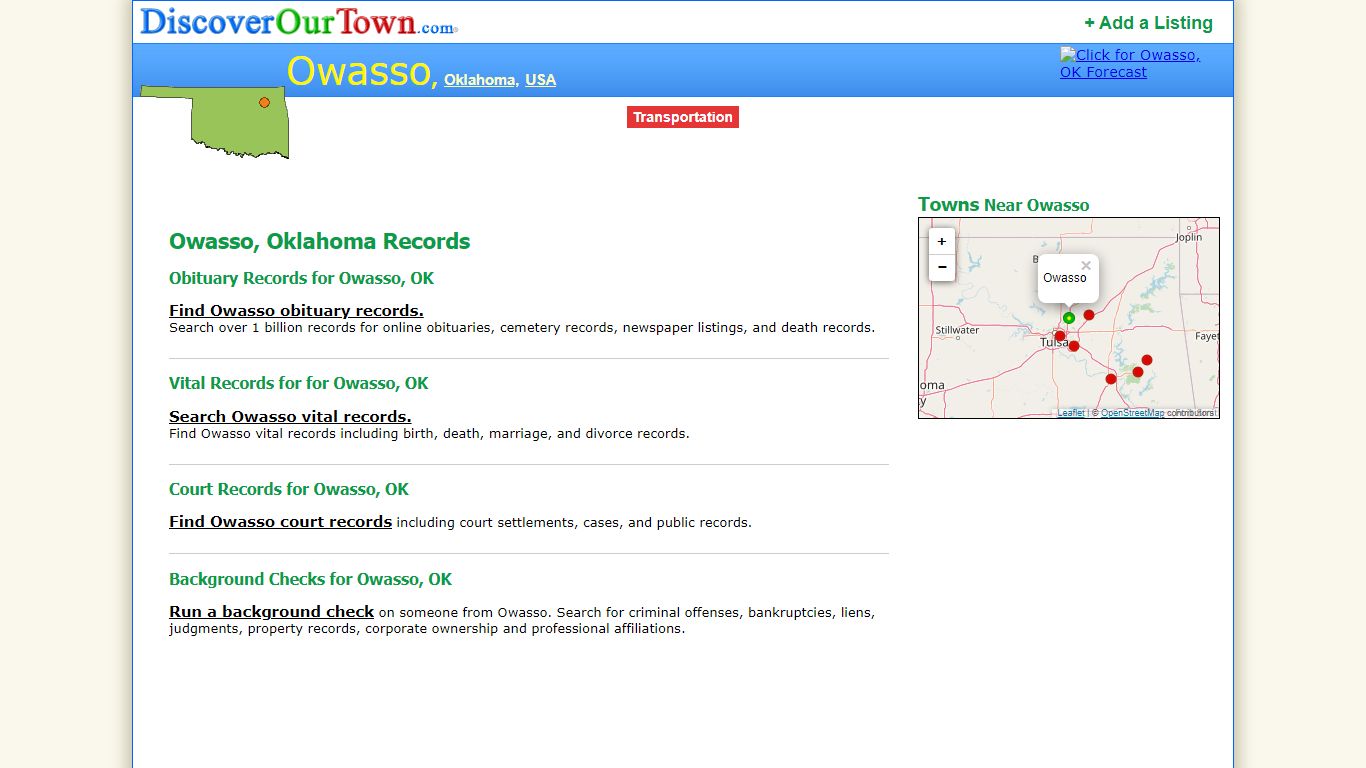Click the Stillwater label on map
Screen dimensions: 1366x768
(957, 330)
